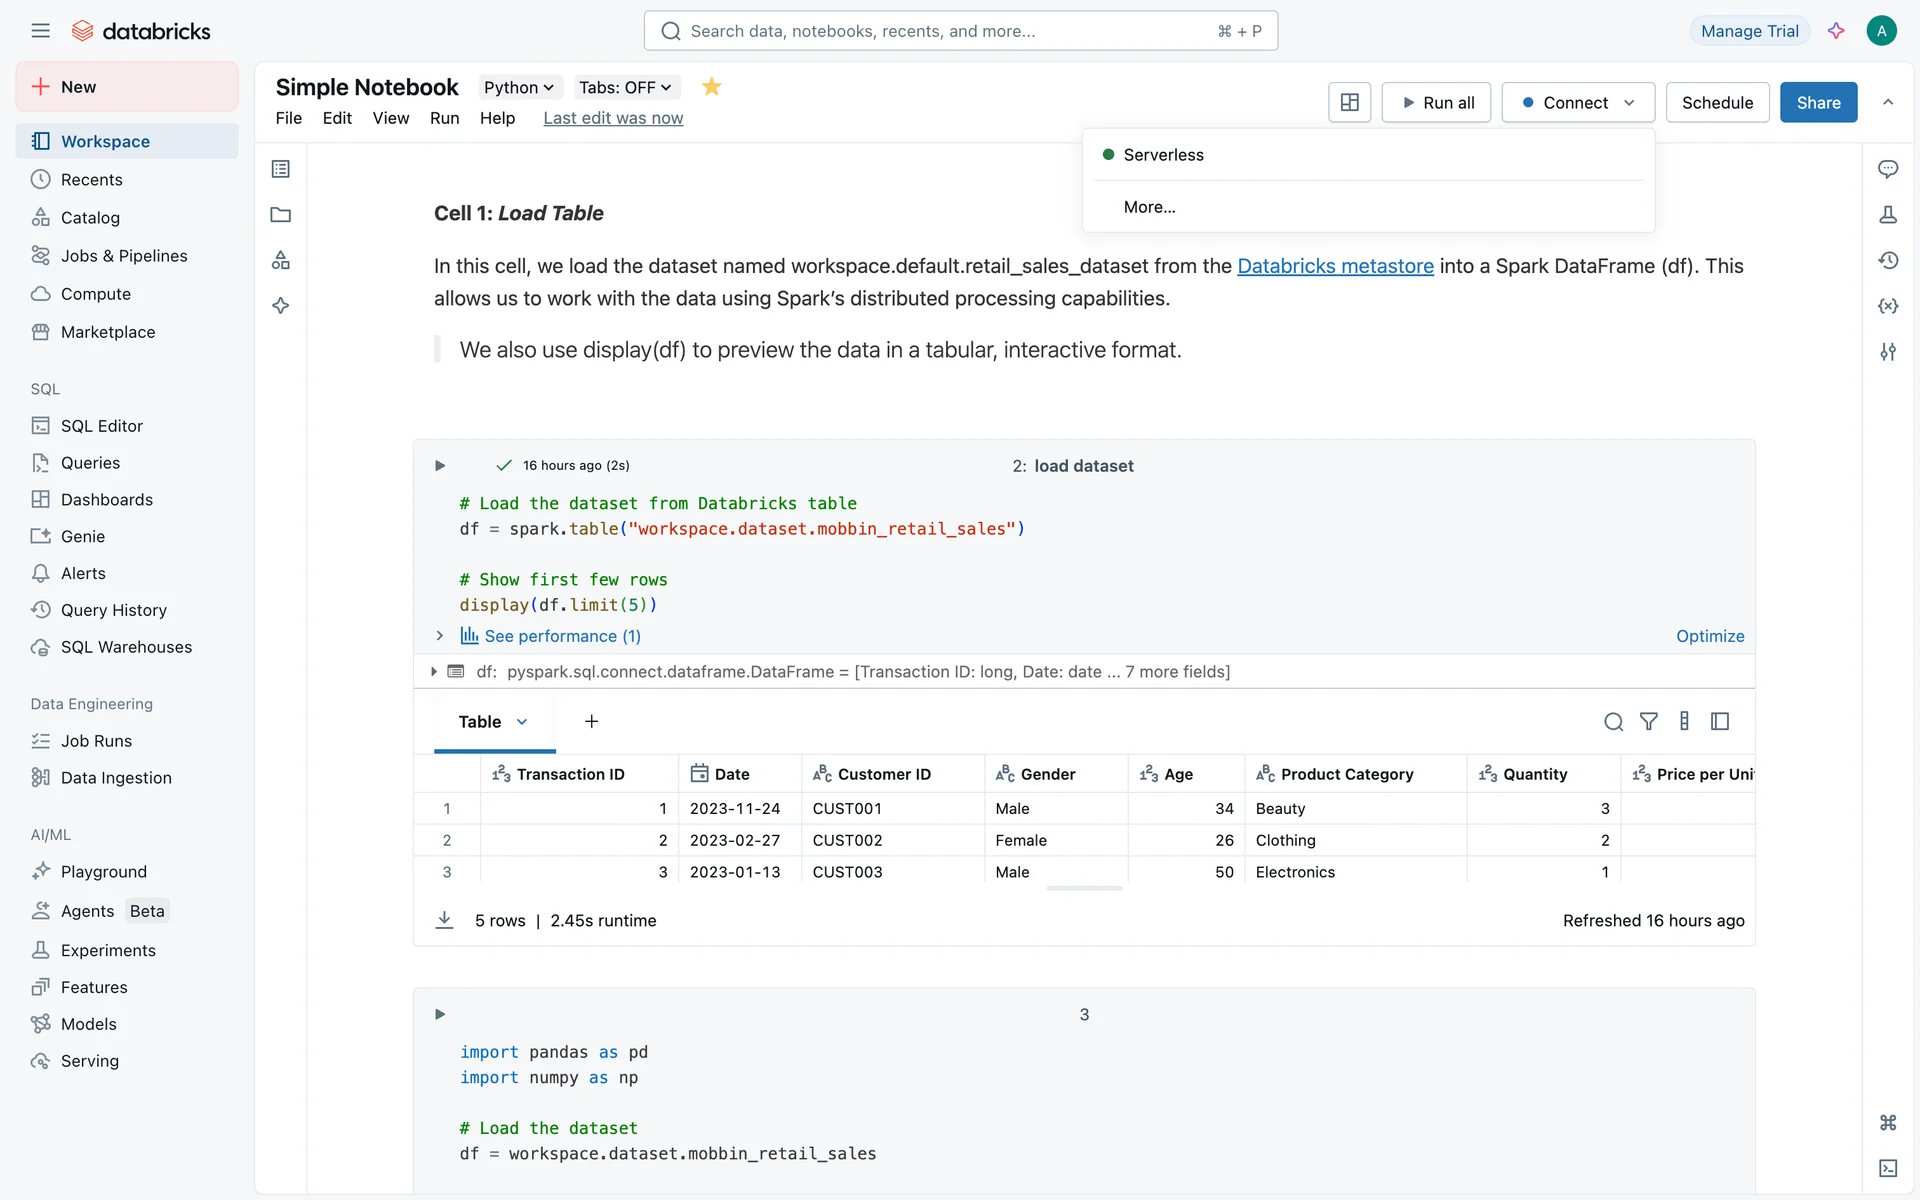The image size is (1920, 1200).
Task: Toggle the left sidebar hamburger menu
Action: pyautogui.click(x=40, y=31)
